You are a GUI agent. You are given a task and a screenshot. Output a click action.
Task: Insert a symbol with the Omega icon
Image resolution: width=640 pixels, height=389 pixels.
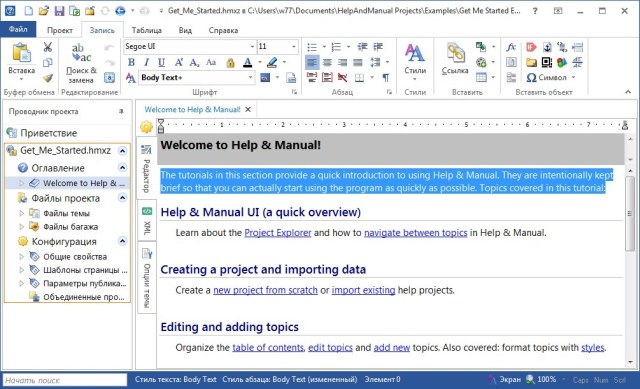point(531,77)
